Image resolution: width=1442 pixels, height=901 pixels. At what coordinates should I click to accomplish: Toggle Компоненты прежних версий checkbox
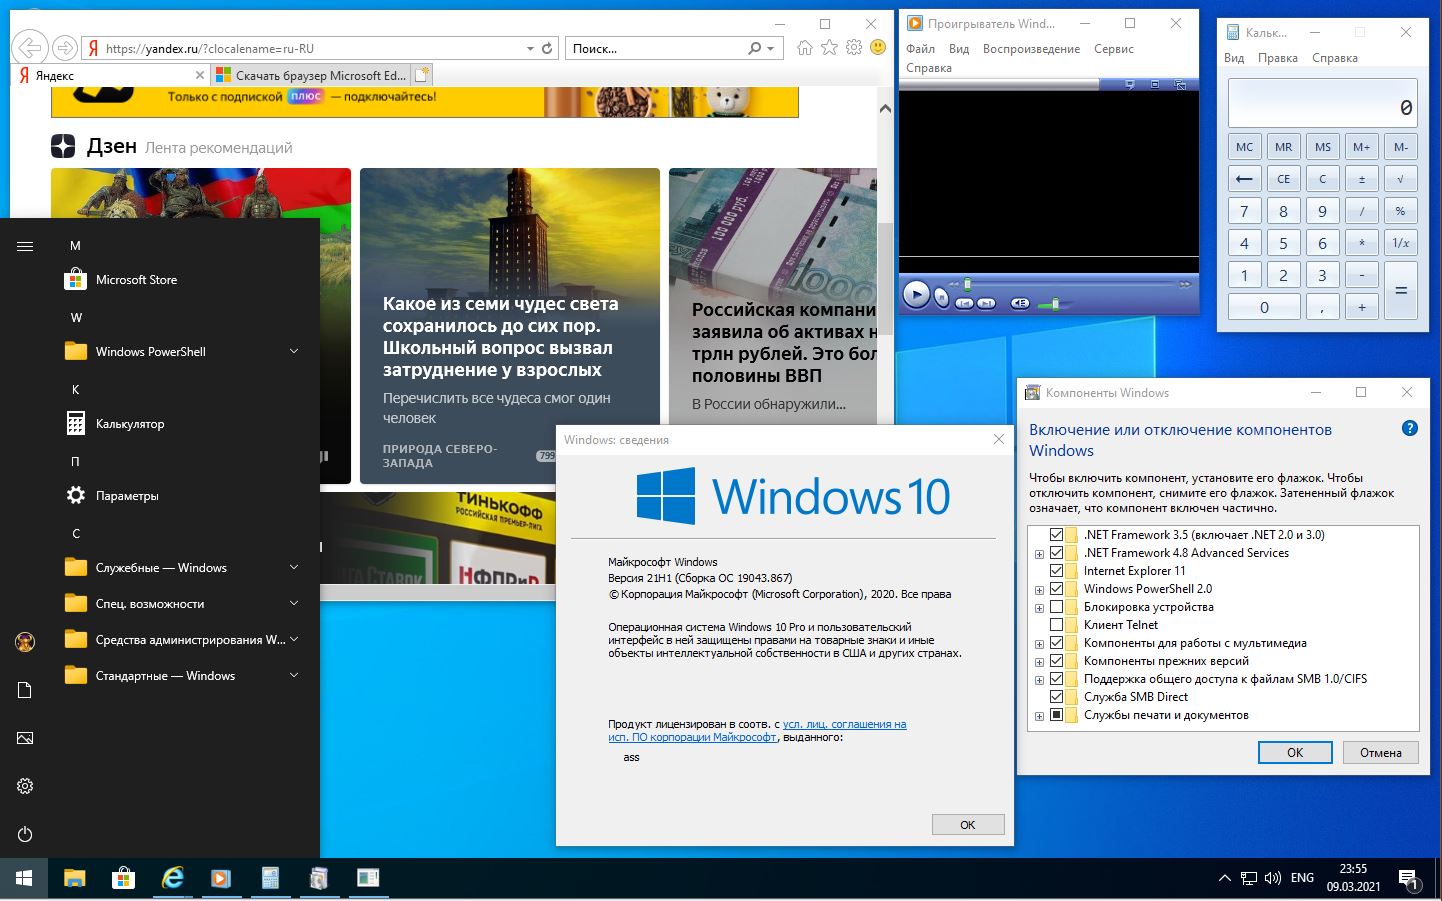pos(1056,661)
